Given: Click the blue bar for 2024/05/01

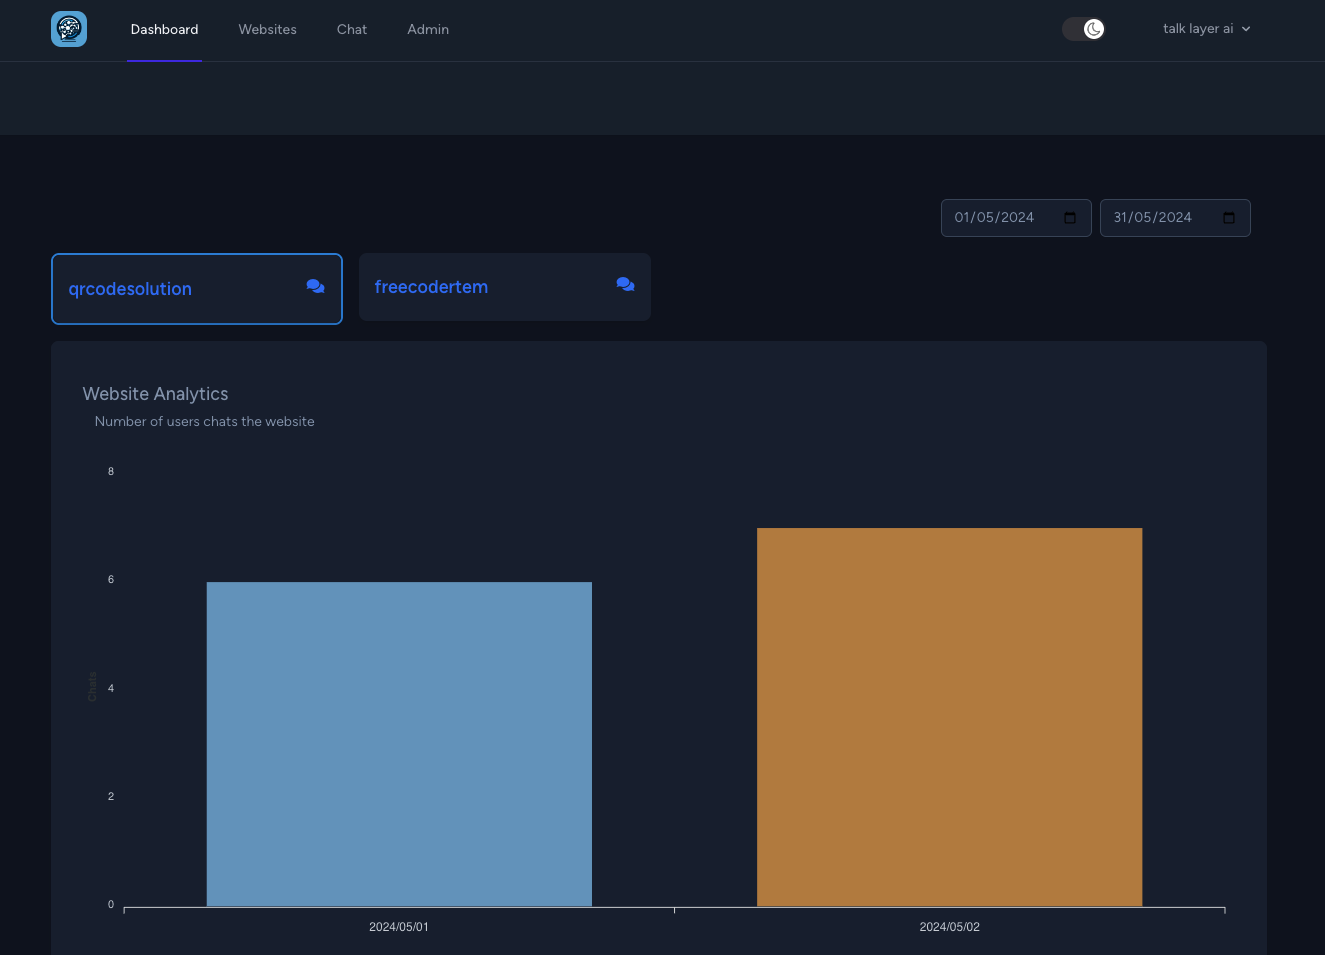Looking at the screenshot, I should (x=399, y=744).
